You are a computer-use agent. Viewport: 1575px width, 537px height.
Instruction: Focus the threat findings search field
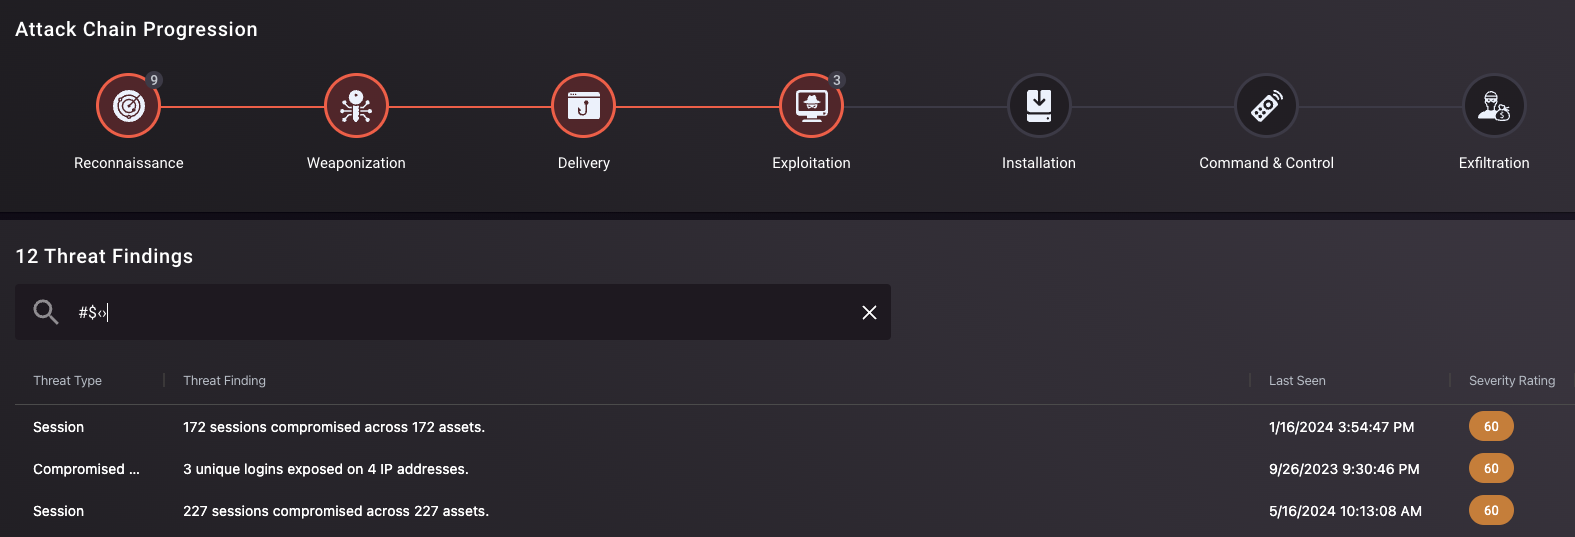453,312
